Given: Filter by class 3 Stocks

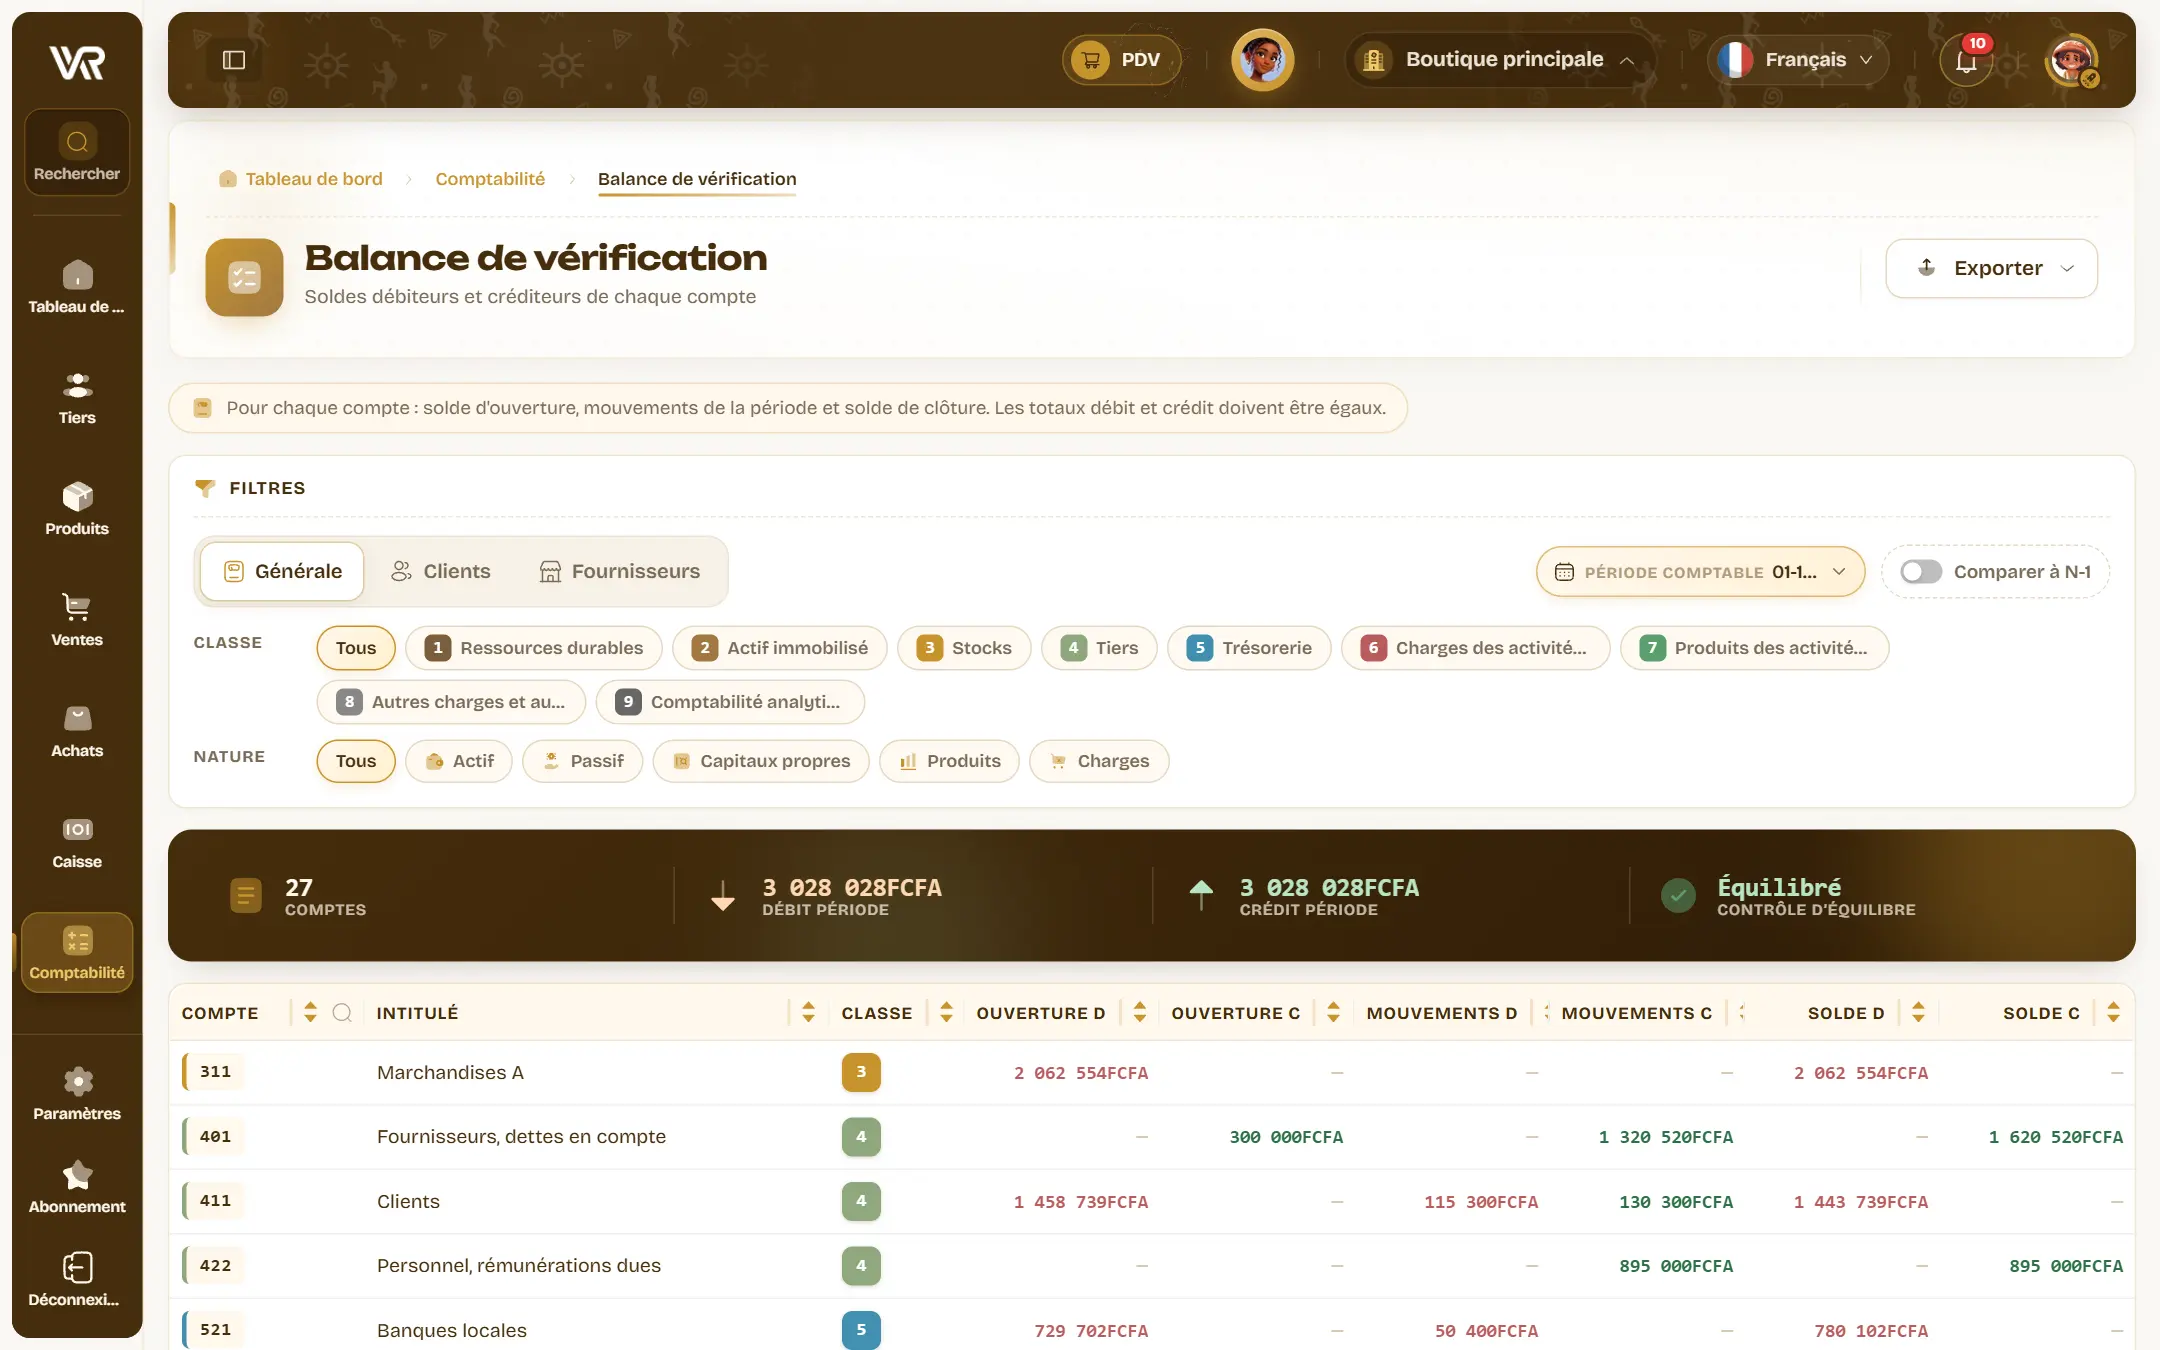Looking at the screenshot, I should [964, 648].
